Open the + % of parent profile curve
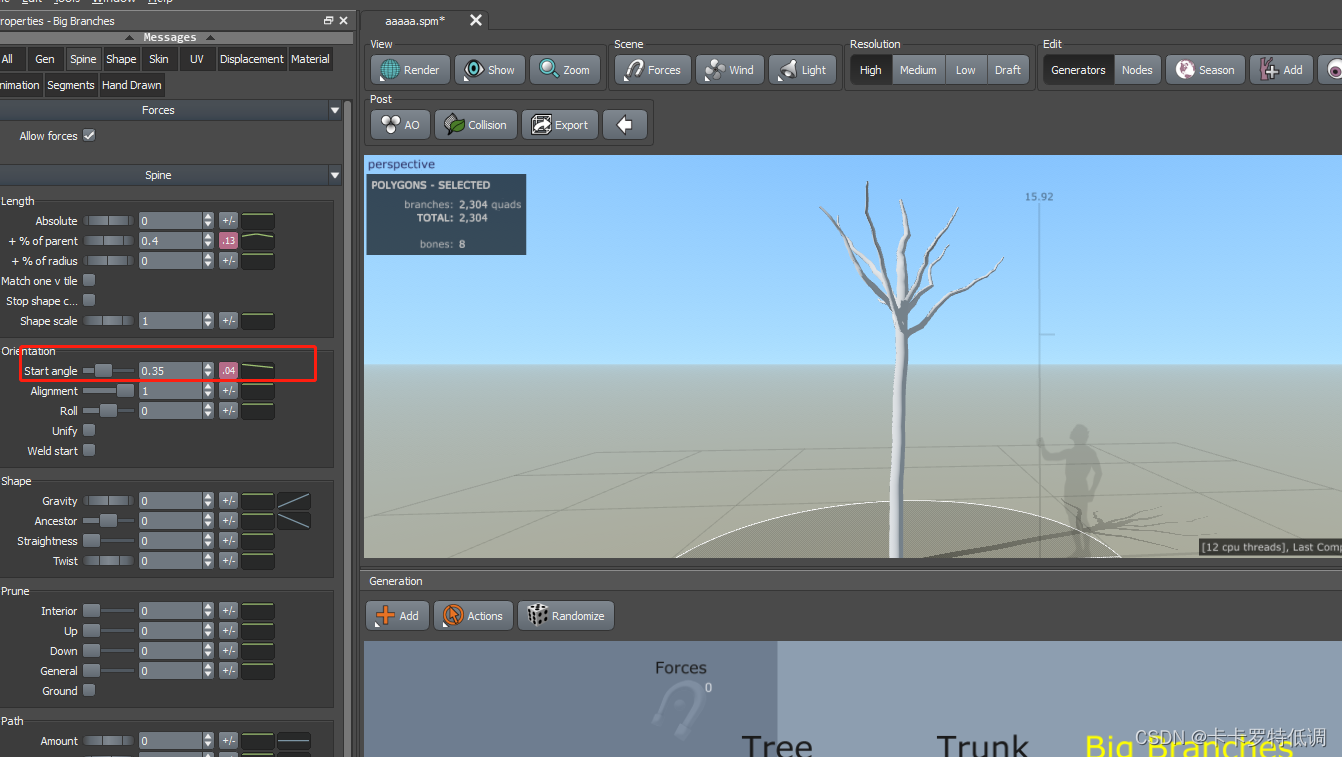The image size is (1342, 757). tap(258, 241)
